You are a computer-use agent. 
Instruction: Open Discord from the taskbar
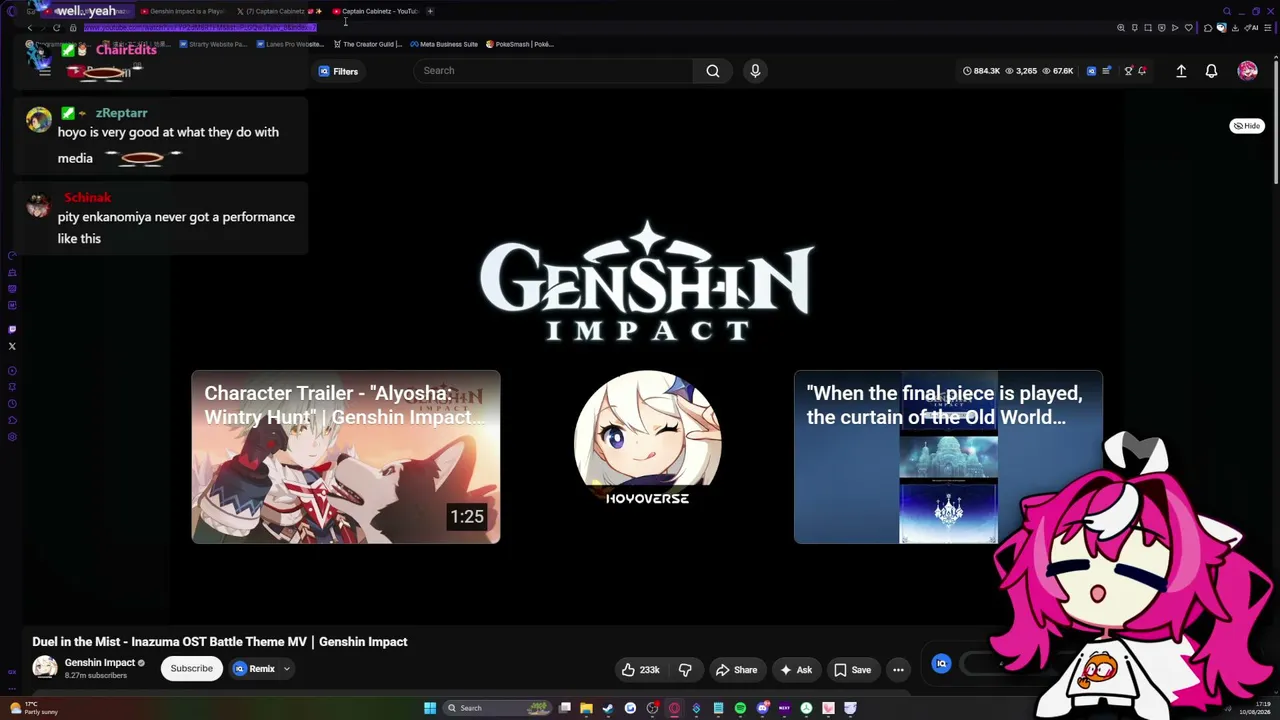762,708
